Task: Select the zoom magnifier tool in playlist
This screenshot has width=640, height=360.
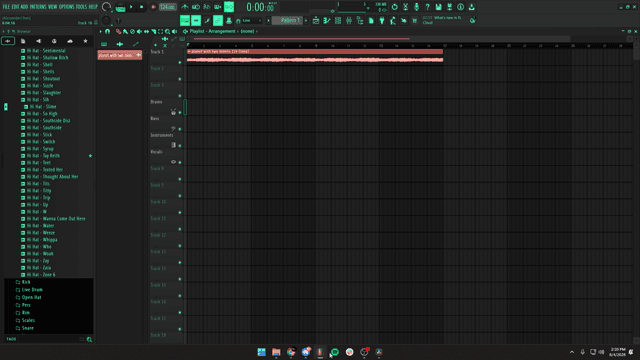Action: click(x=167, y=31)
